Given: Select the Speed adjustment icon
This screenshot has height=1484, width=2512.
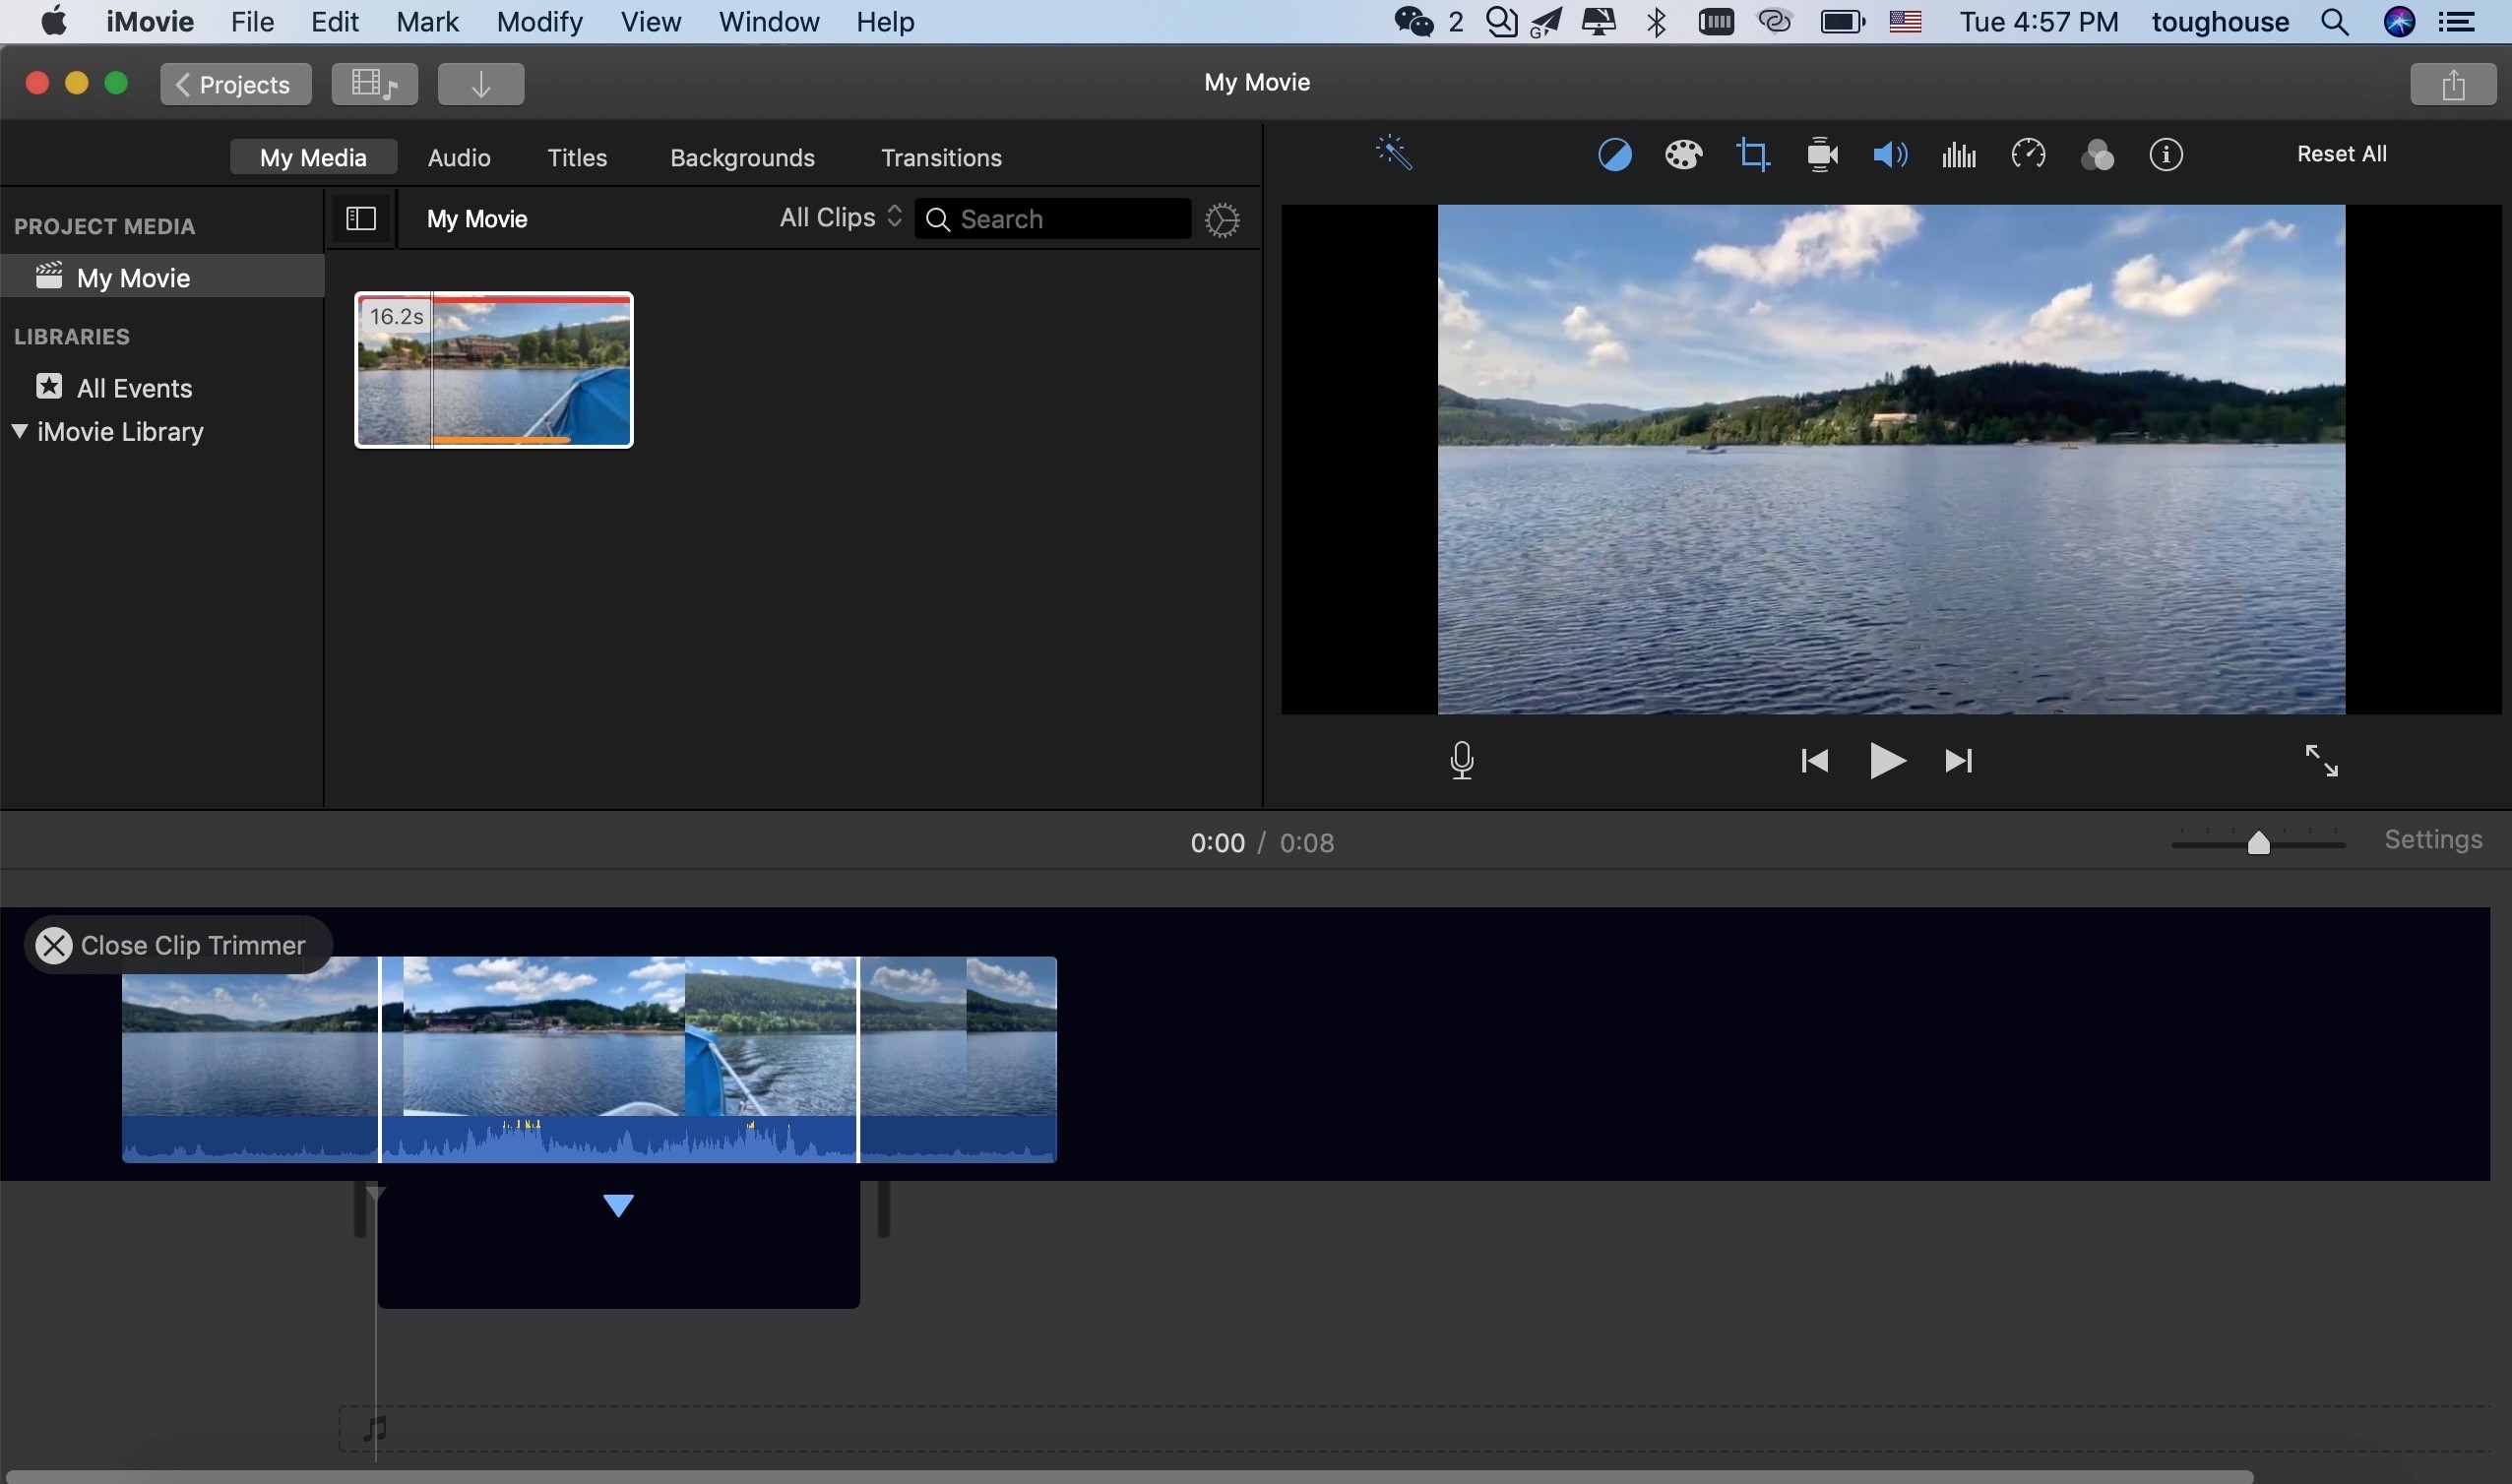Looking at the screenshot, I should pyautogui.click(x=2028, y=155).
